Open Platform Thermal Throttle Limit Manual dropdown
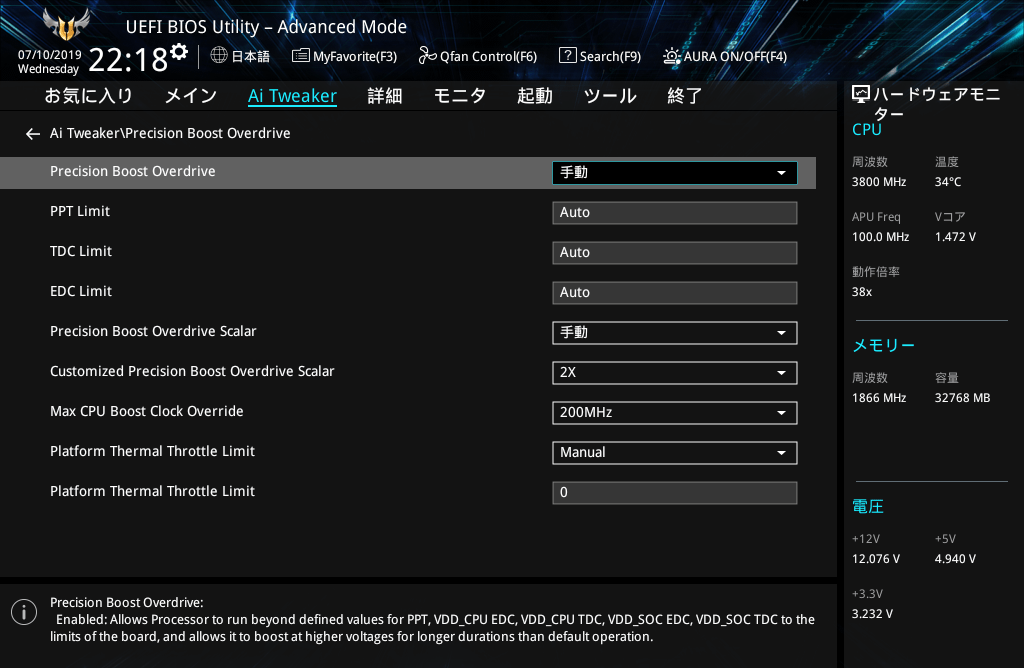 (x=675, y=453)
